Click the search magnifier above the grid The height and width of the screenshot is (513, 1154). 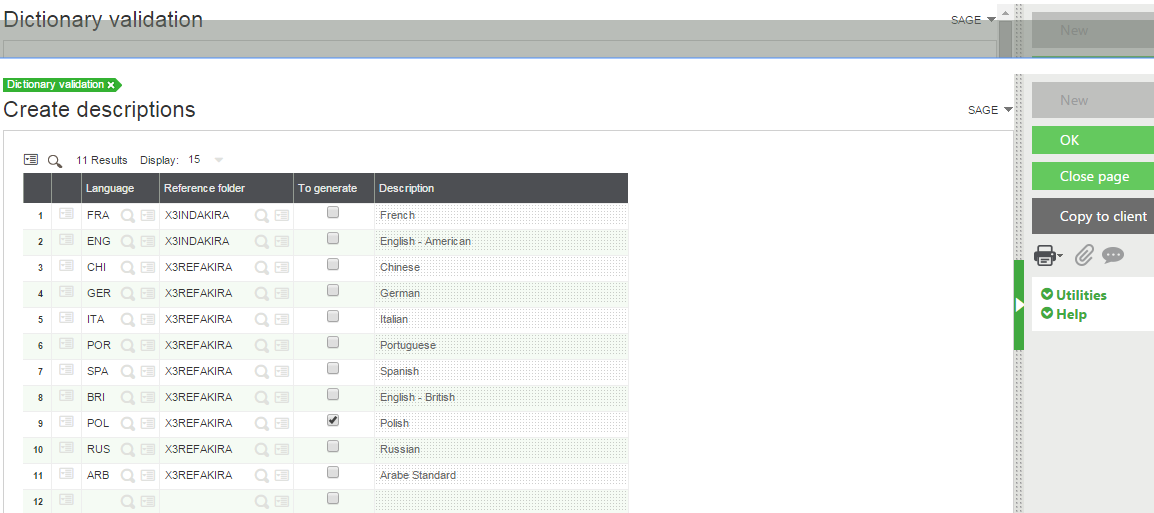55,160
